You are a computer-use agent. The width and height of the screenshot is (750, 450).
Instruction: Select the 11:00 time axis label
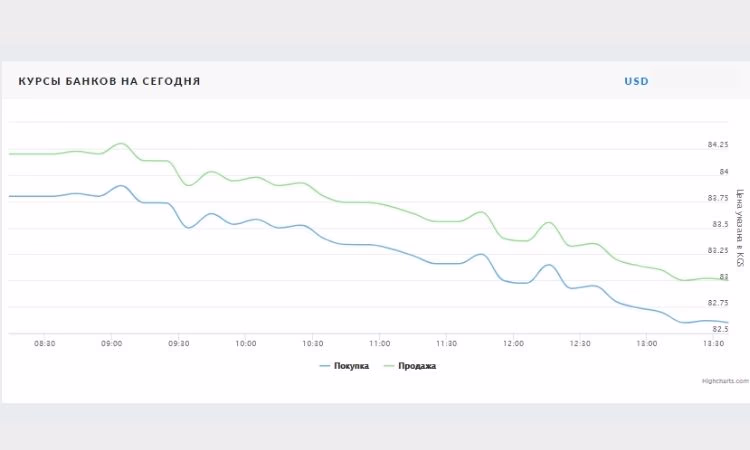[379, 343]
